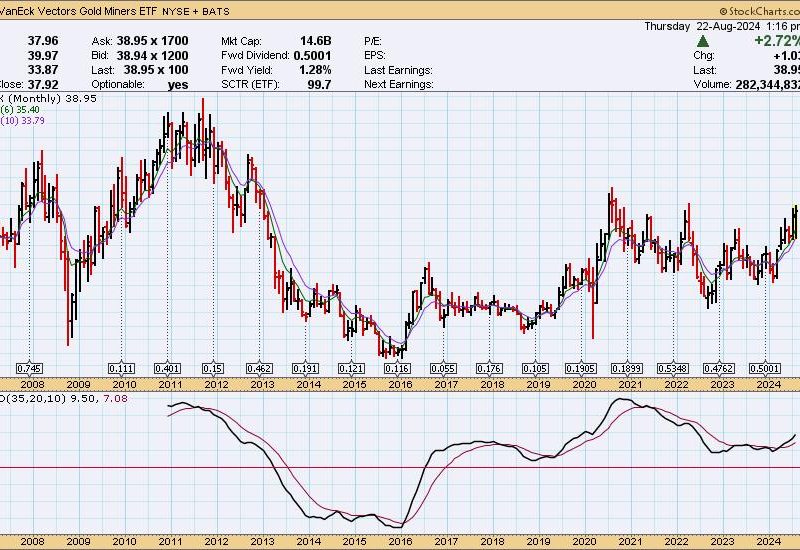
Task: Select the value 37.96 in the quote header
Action: point(43,41)
